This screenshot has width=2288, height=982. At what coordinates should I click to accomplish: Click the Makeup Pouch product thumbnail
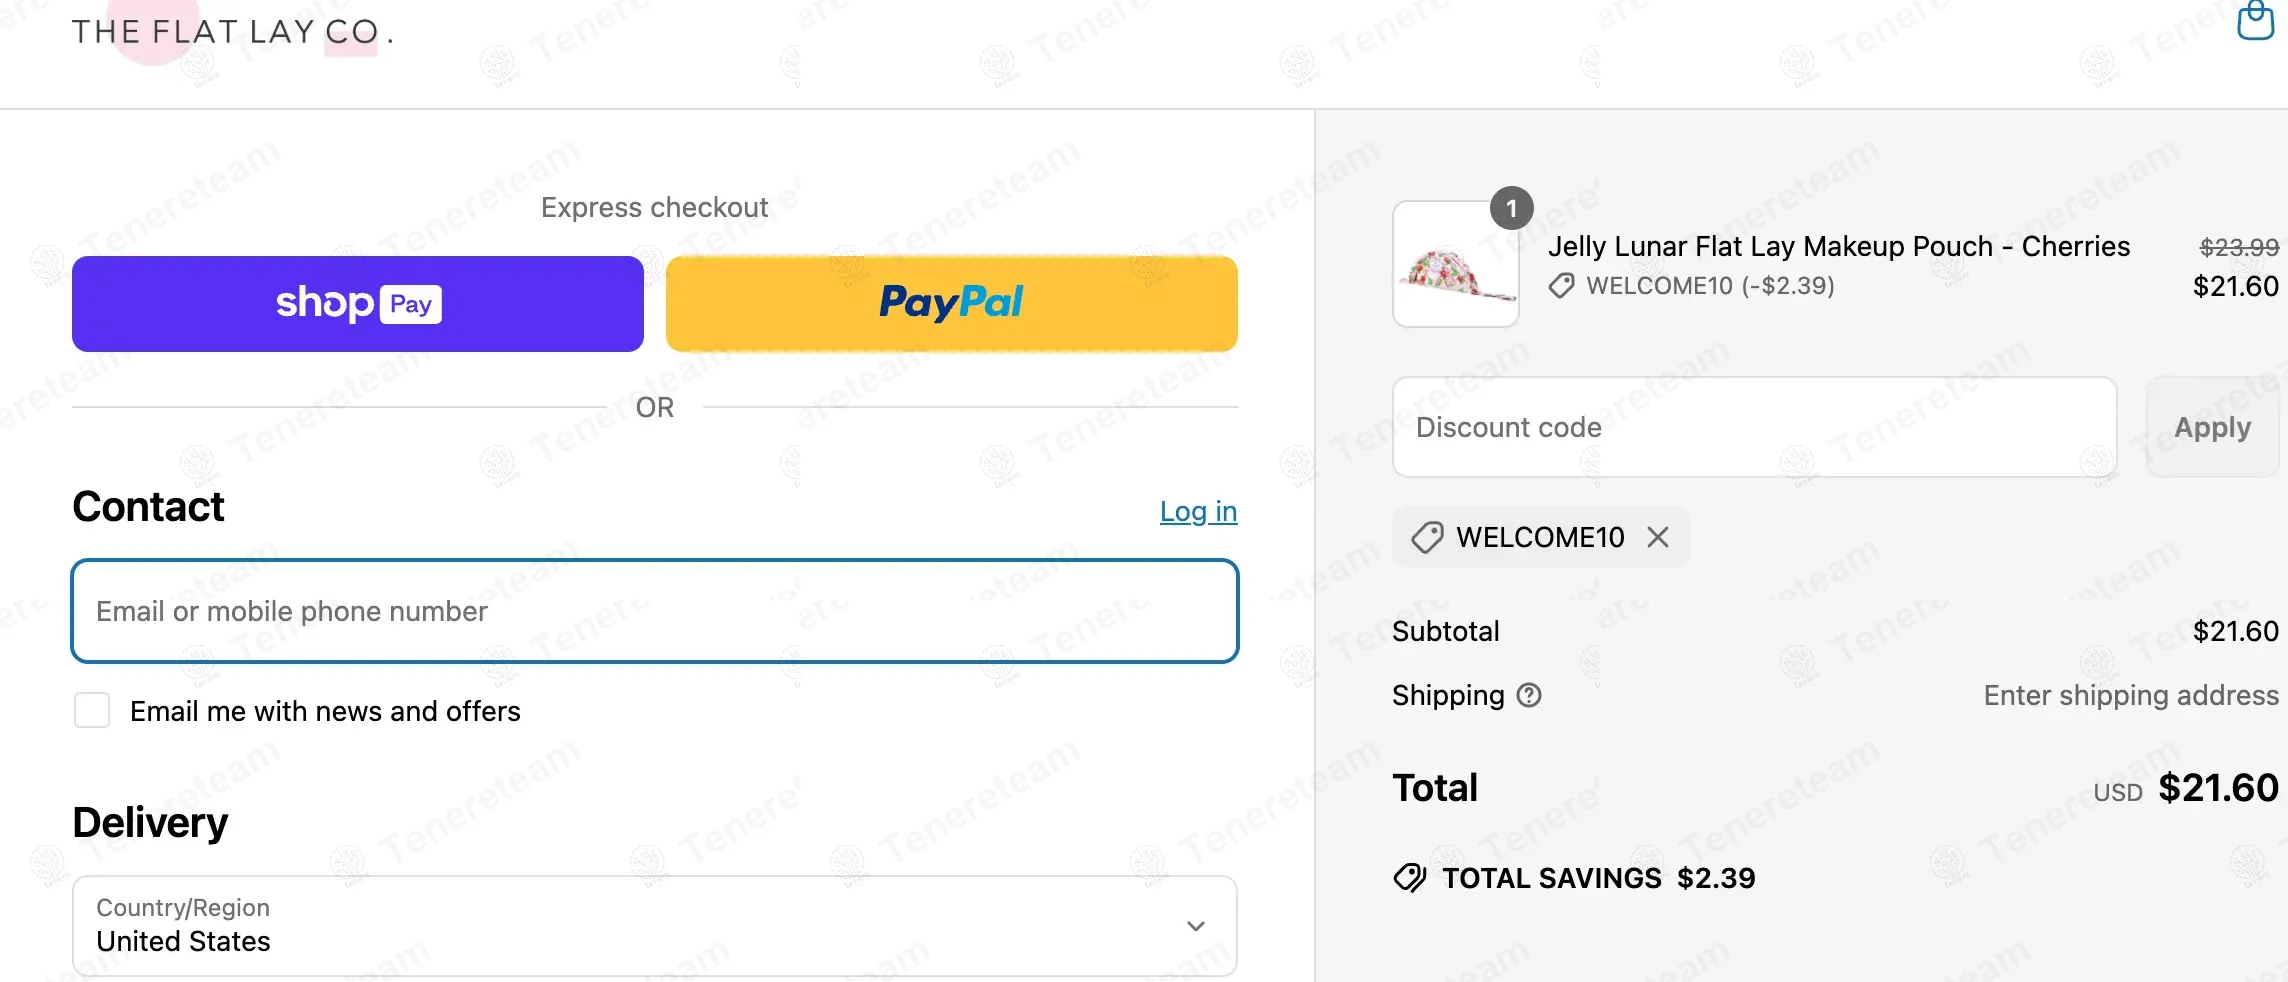(x=1455, y=265)
